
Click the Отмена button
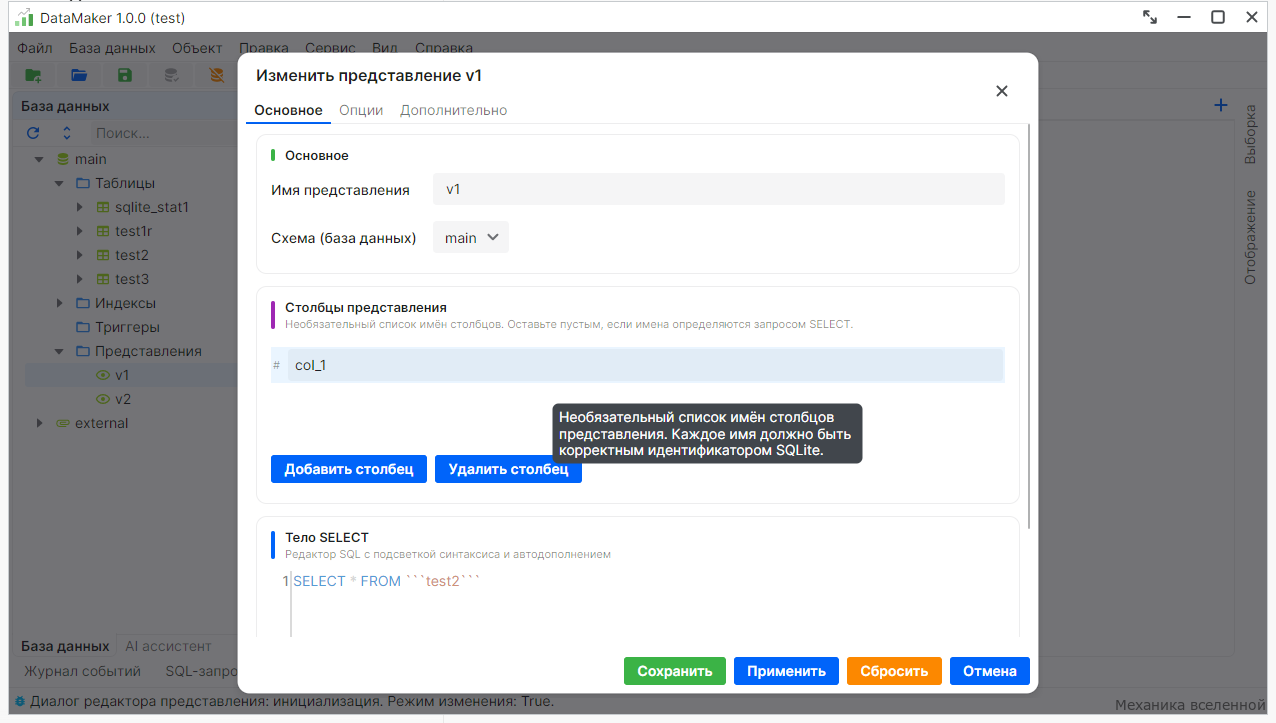(990, 671)
